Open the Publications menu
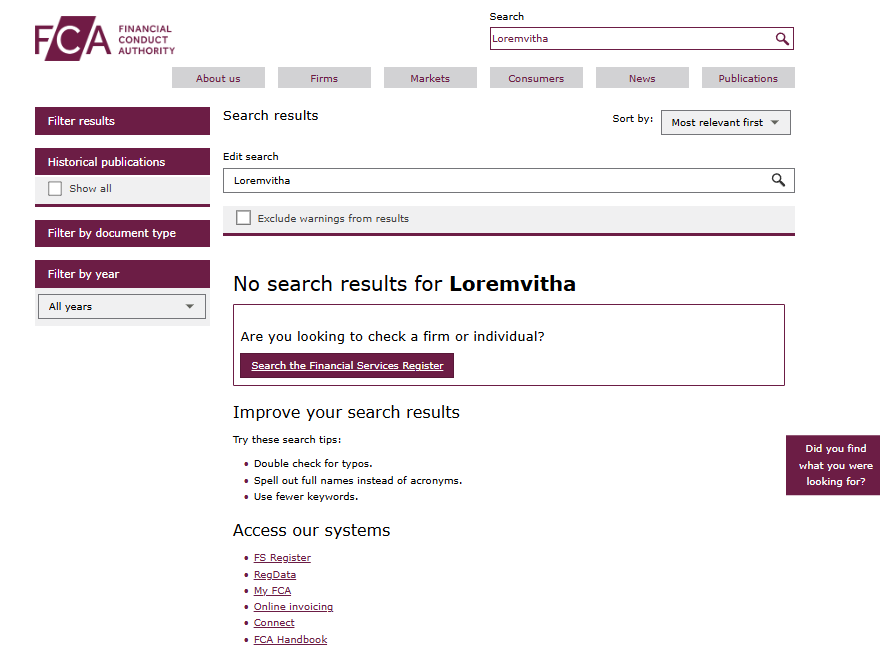 [748, 78]
